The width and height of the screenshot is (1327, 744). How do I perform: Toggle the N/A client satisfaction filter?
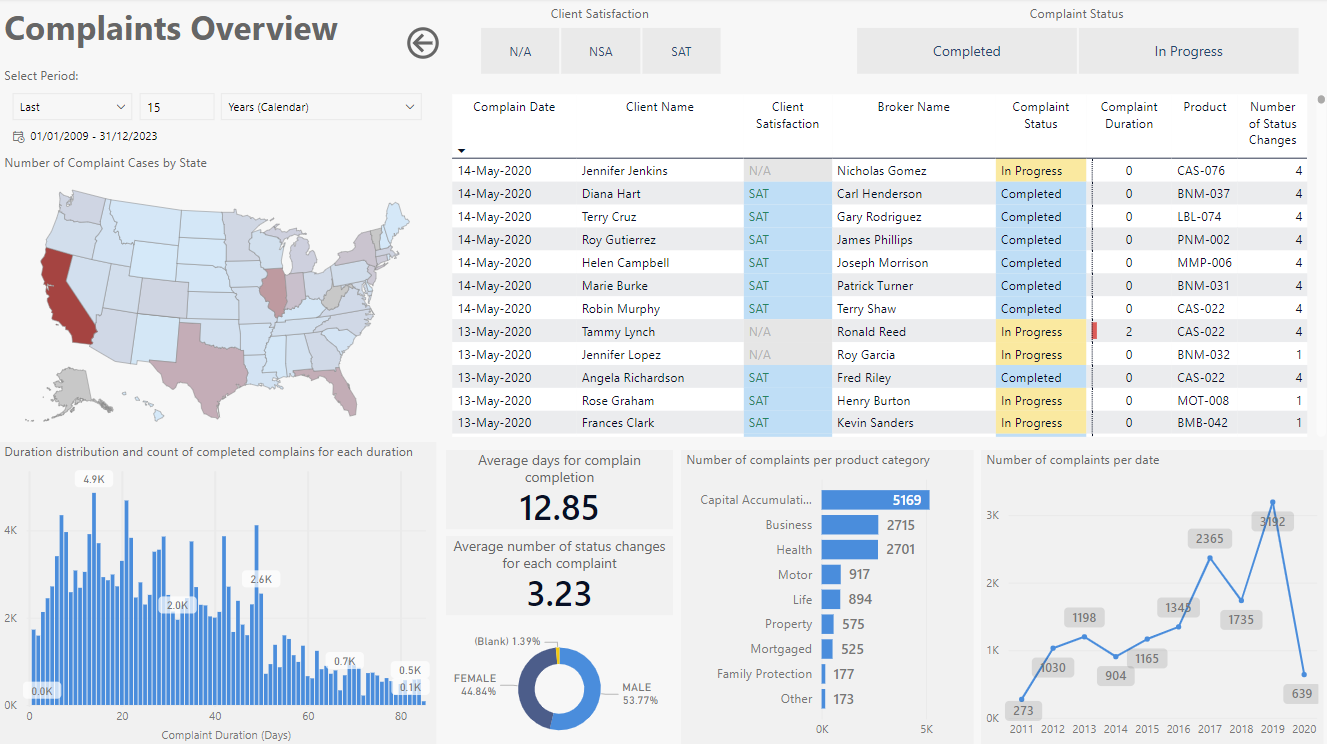520,51
